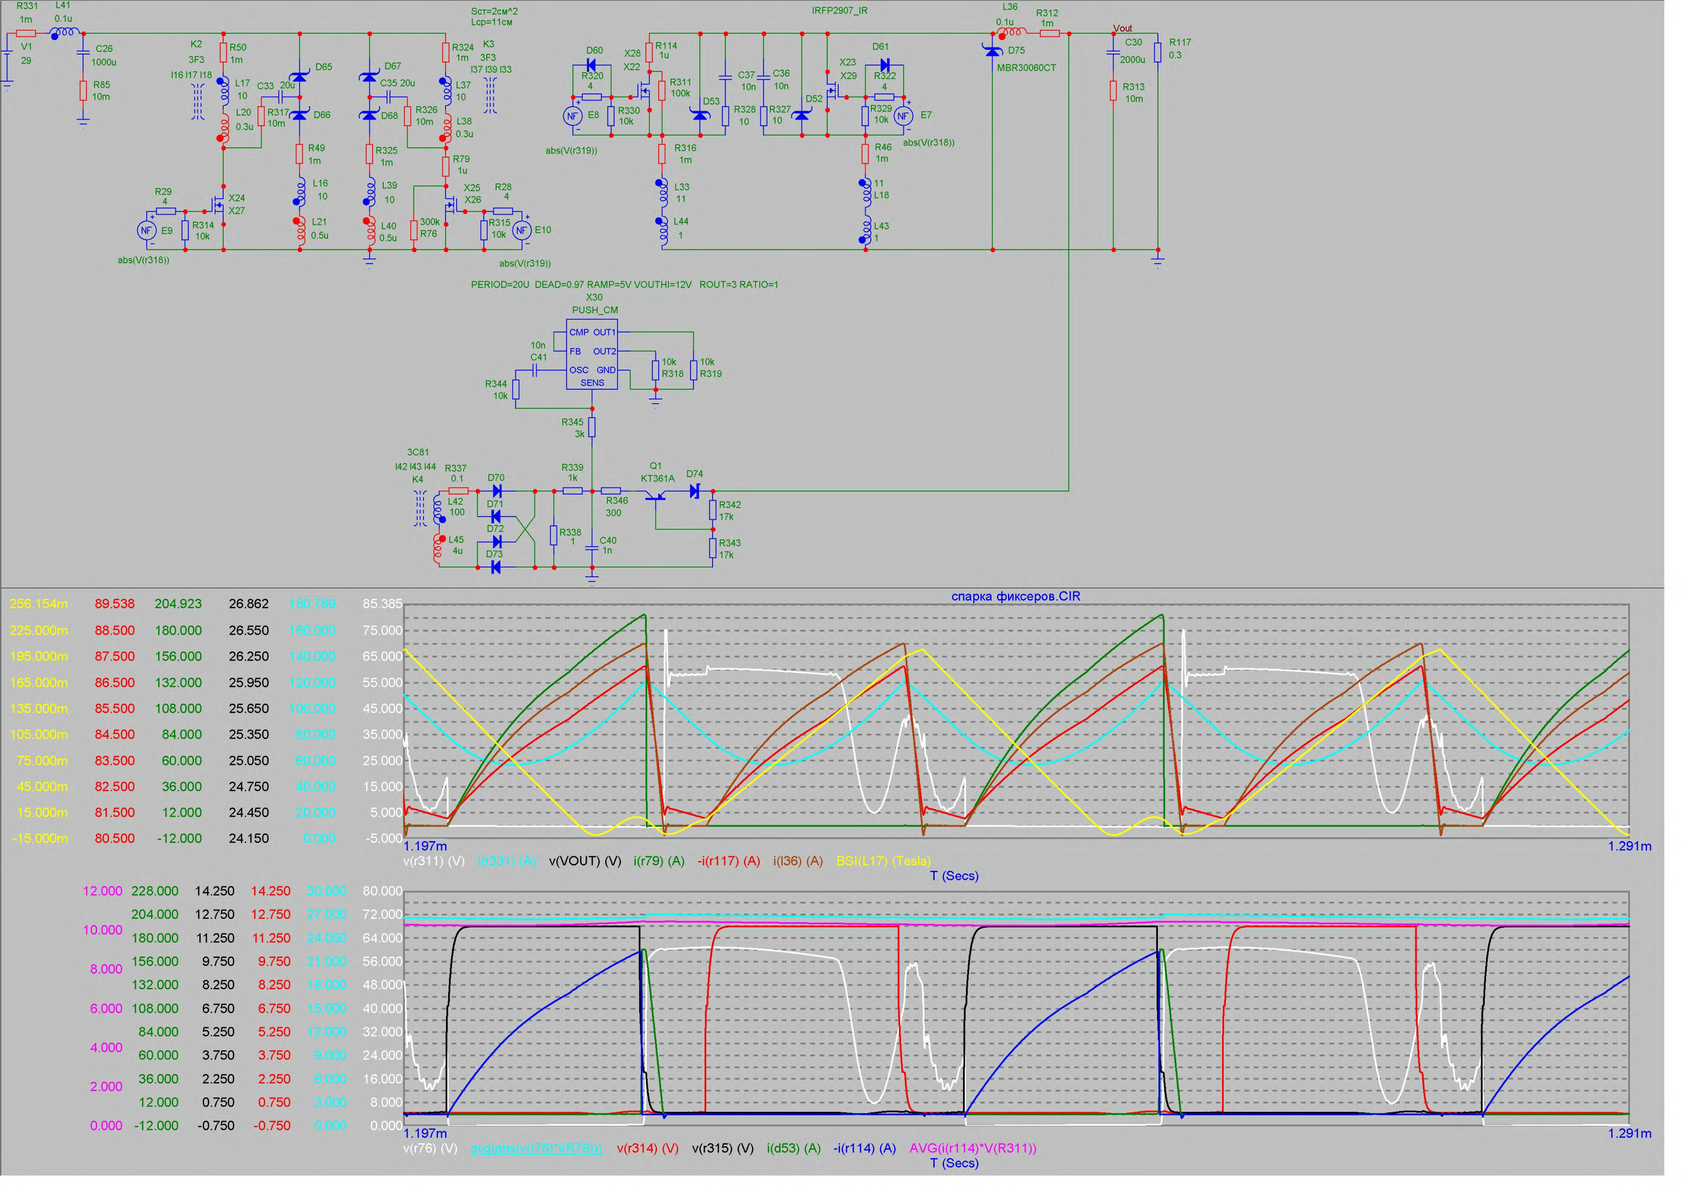Click the PUSH_CM controller block X30
The image size is (1698, 1200).
click(x=592, y=356)
